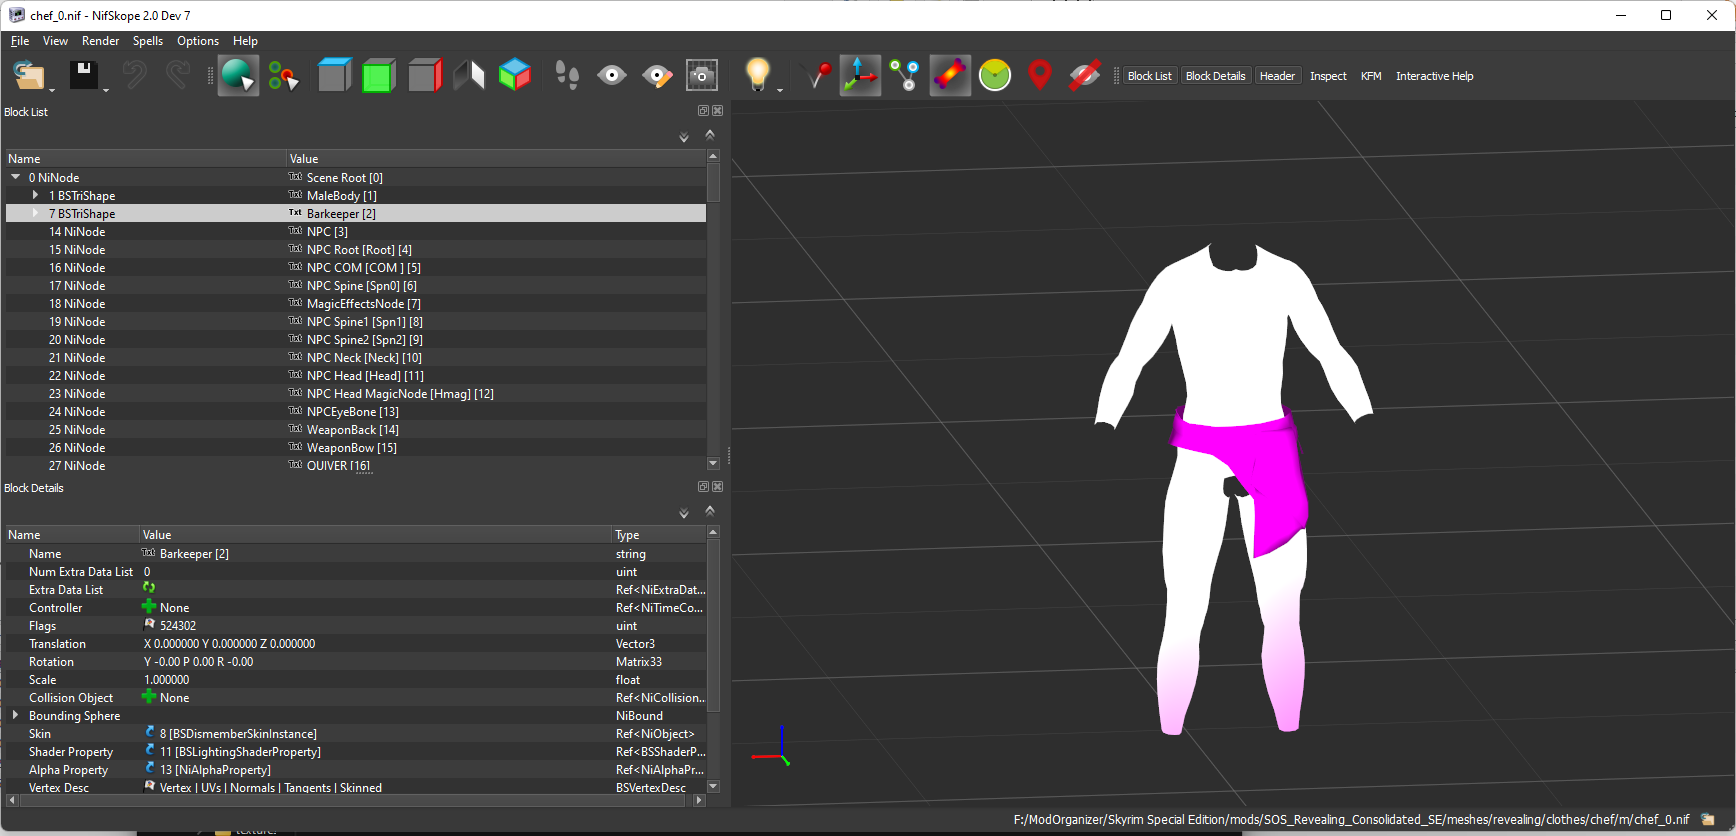This screenshot has width=1736, height=836.
Task: Select the 21 NiNode NPC Neck row
Action: (356, 358)
